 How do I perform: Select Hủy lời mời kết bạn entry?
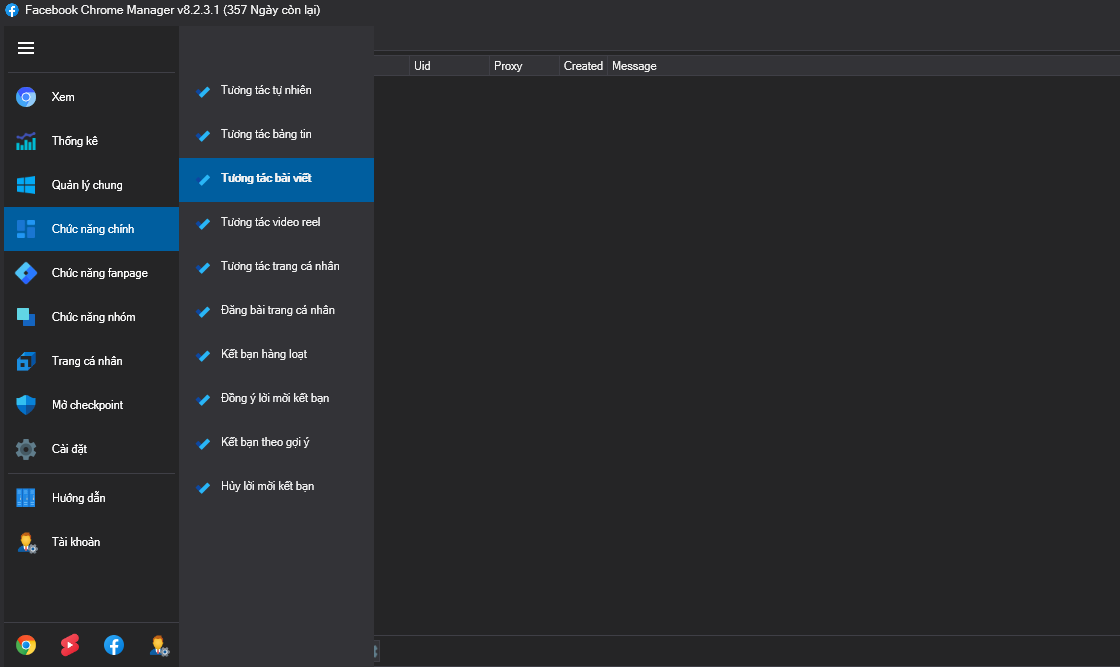point(267,486)
